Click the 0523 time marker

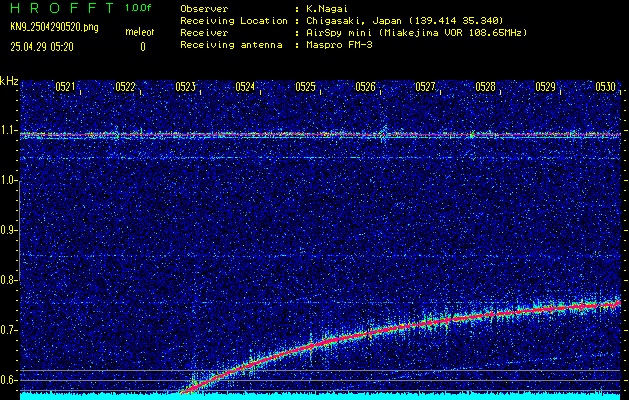tap(185, 87)
